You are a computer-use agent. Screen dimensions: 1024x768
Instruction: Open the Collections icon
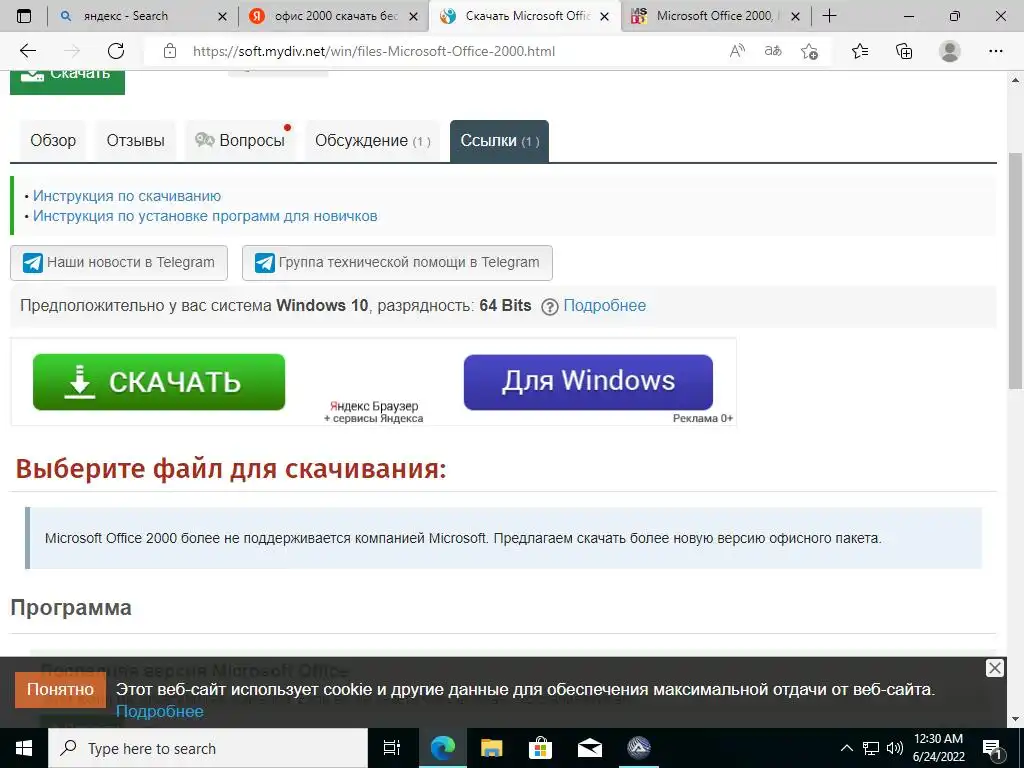(x=904, y=51)
